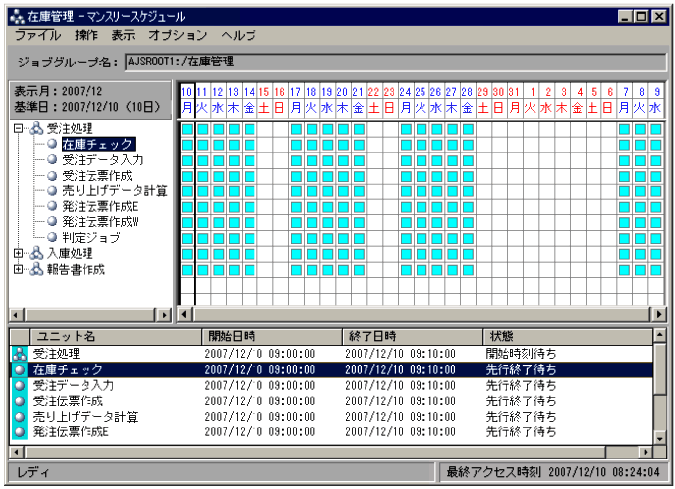Select 発注伝票作成W in the tree

tap(100, 222)
